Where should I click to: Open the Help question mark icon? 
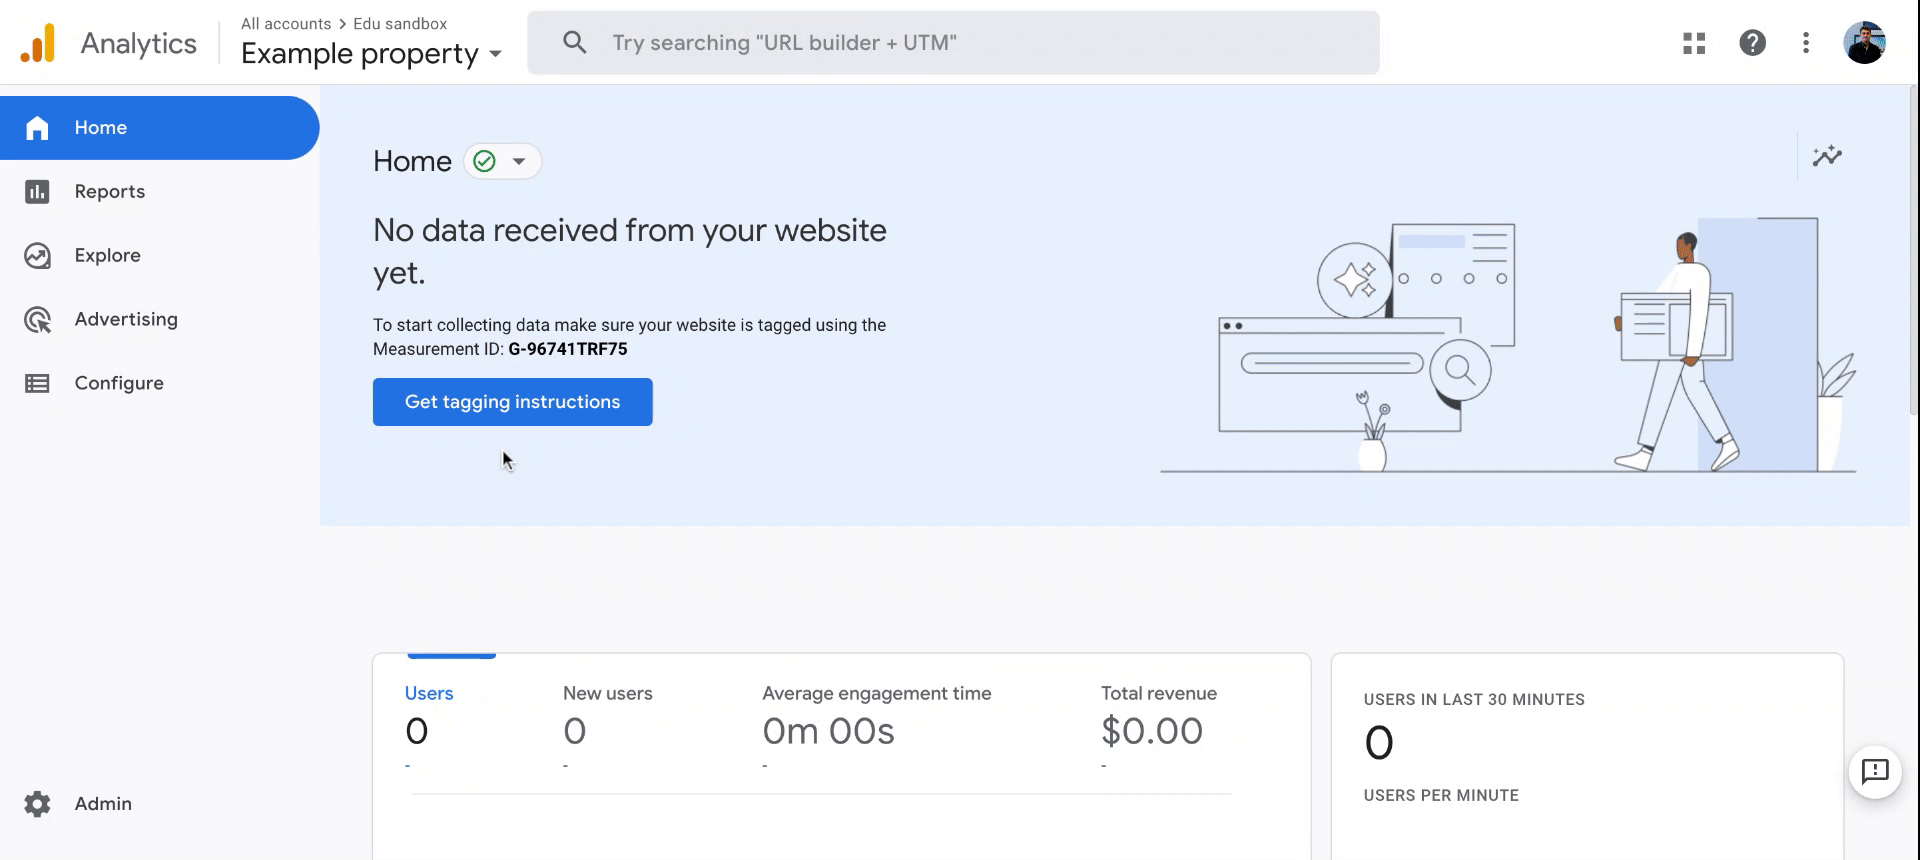coord(1752,43)
